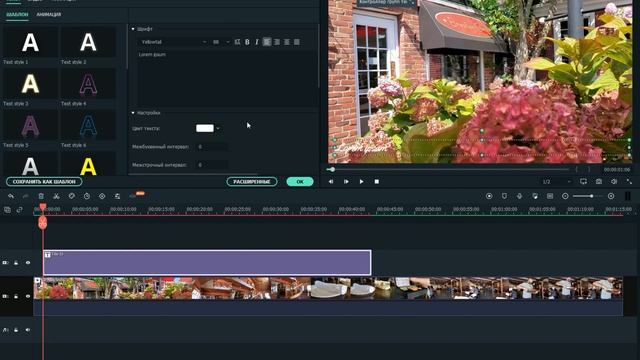This screenshot has height=360, width=640.
Task: Switch to the ШАБЛОН tab
Action: coord(18,14)
